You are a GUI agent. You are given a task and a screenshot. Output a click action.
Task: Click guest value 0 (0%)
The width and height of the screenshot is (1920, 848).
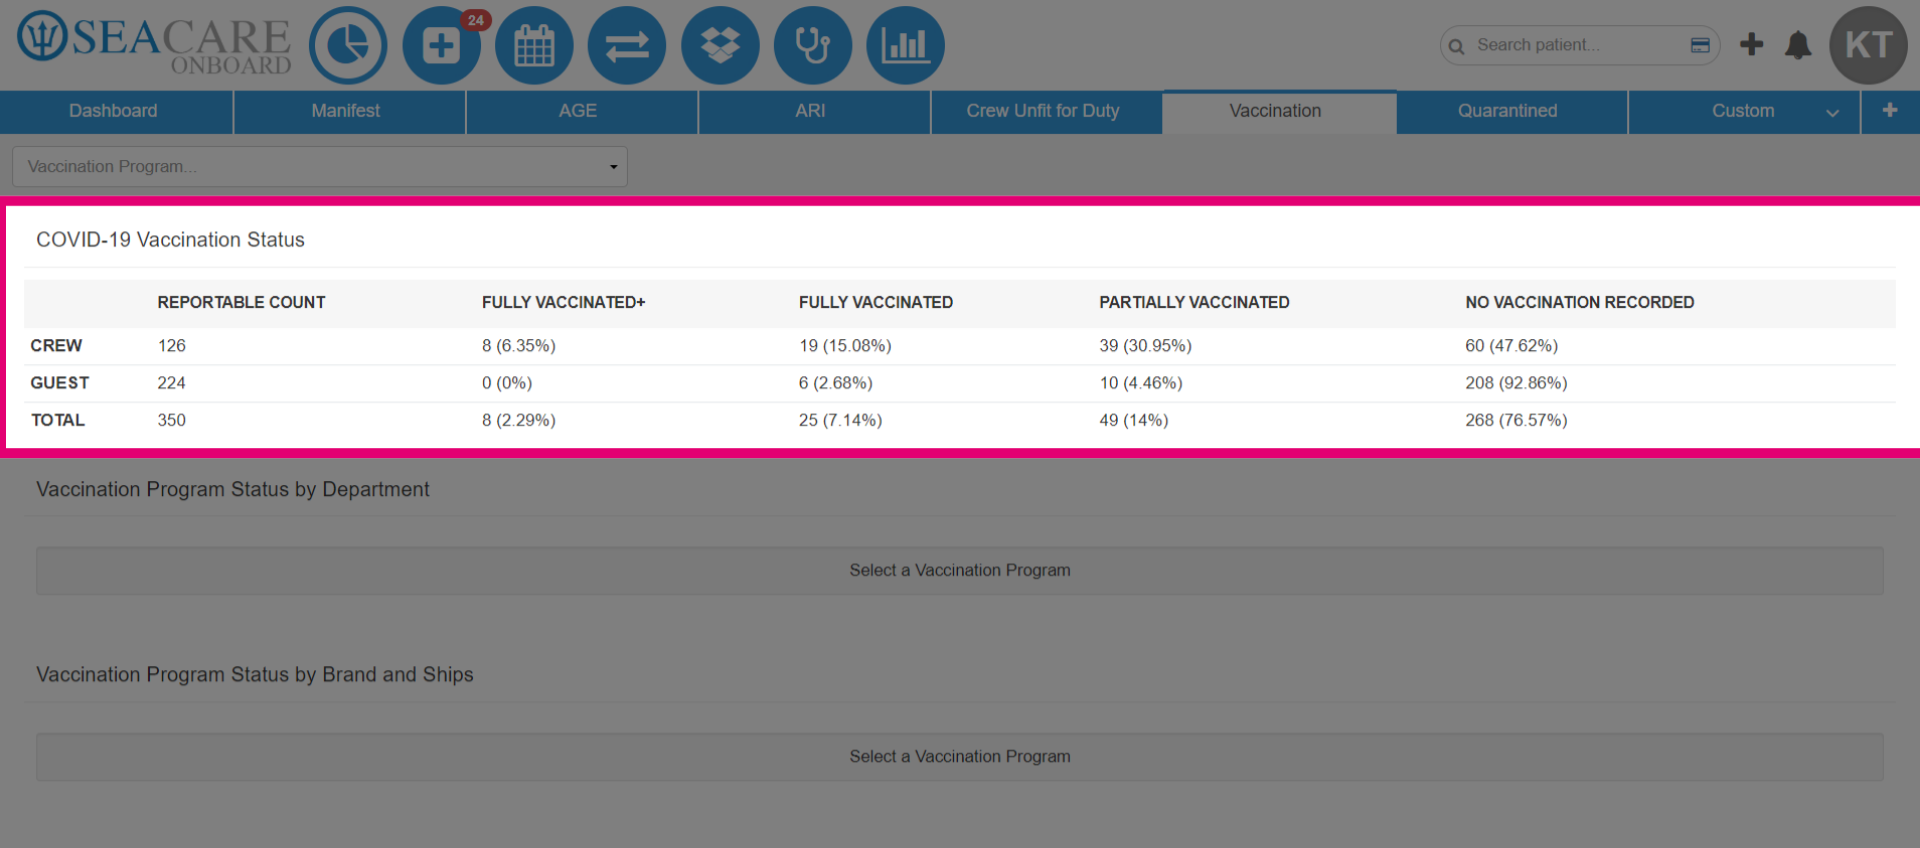(x=507, y=383)
